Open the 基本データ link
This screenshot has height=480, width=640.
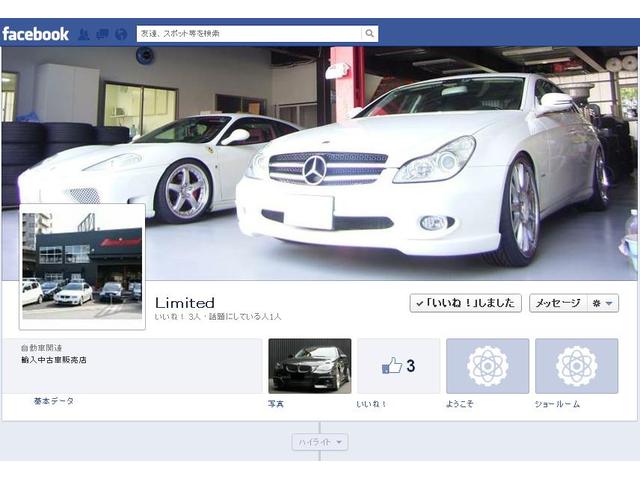tap(54, 401)
